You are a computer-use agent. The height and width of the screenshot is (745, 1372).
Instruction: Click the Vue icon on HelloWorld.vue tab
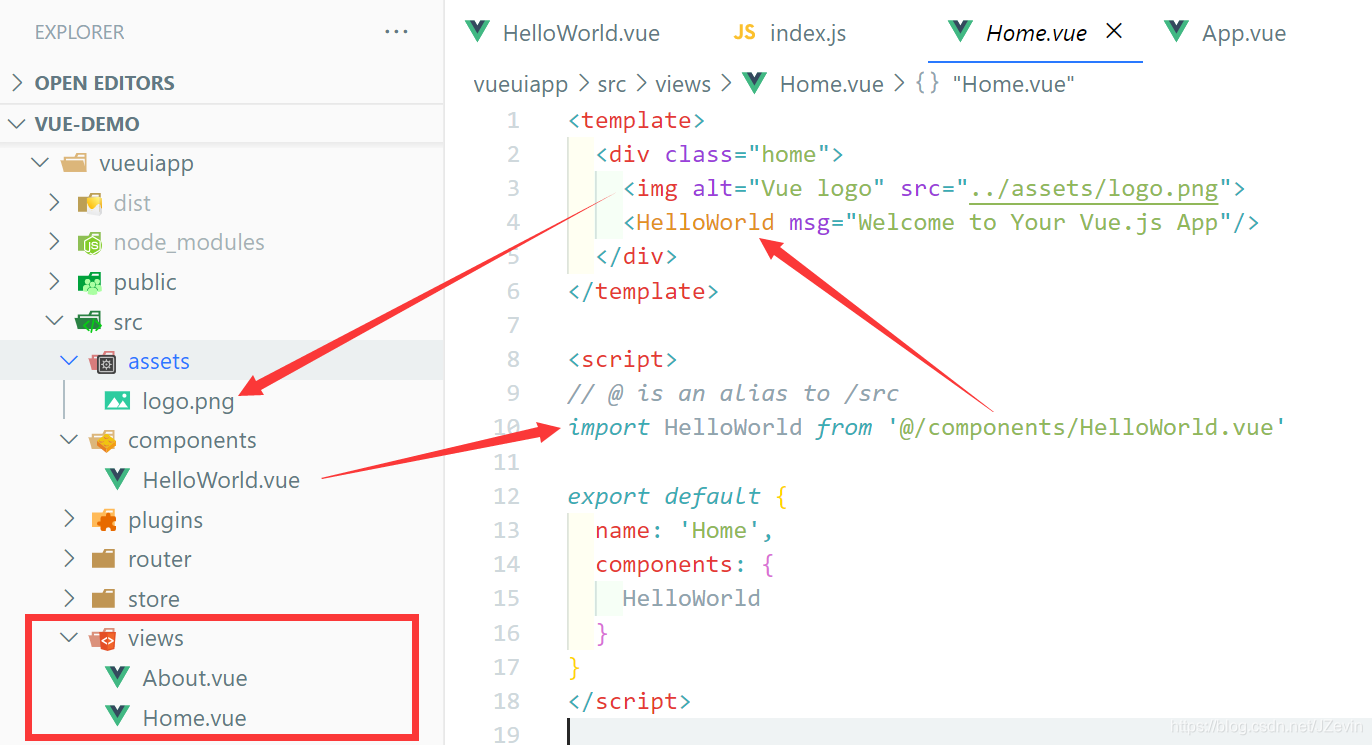477,32
